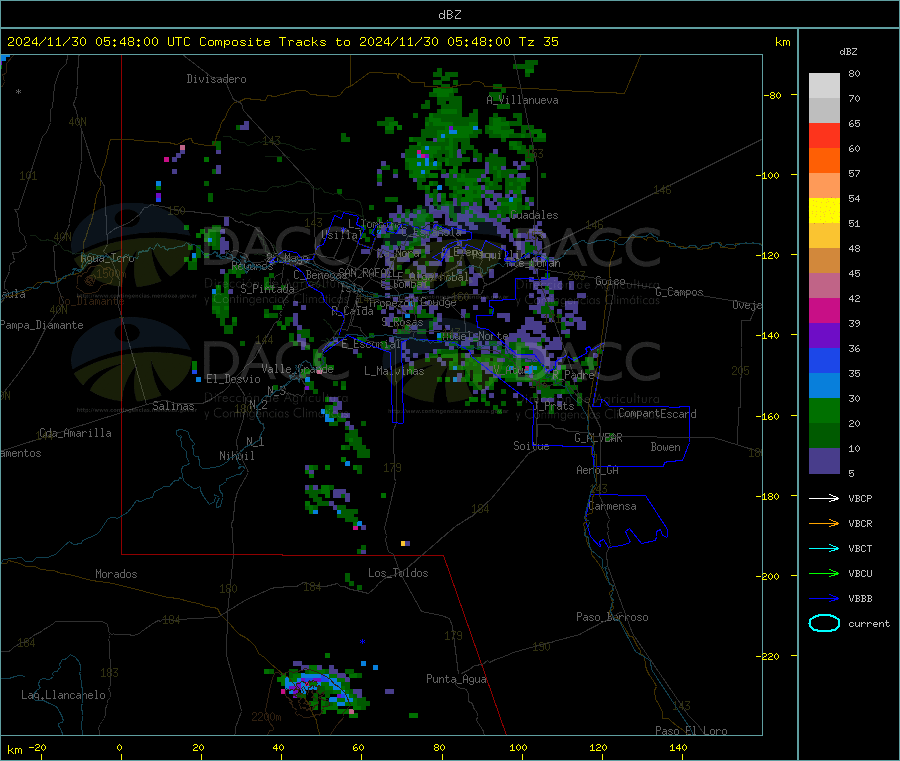The image size is (900, 761).
Task: Click the R_Padre place label
Action: (573, 374)
